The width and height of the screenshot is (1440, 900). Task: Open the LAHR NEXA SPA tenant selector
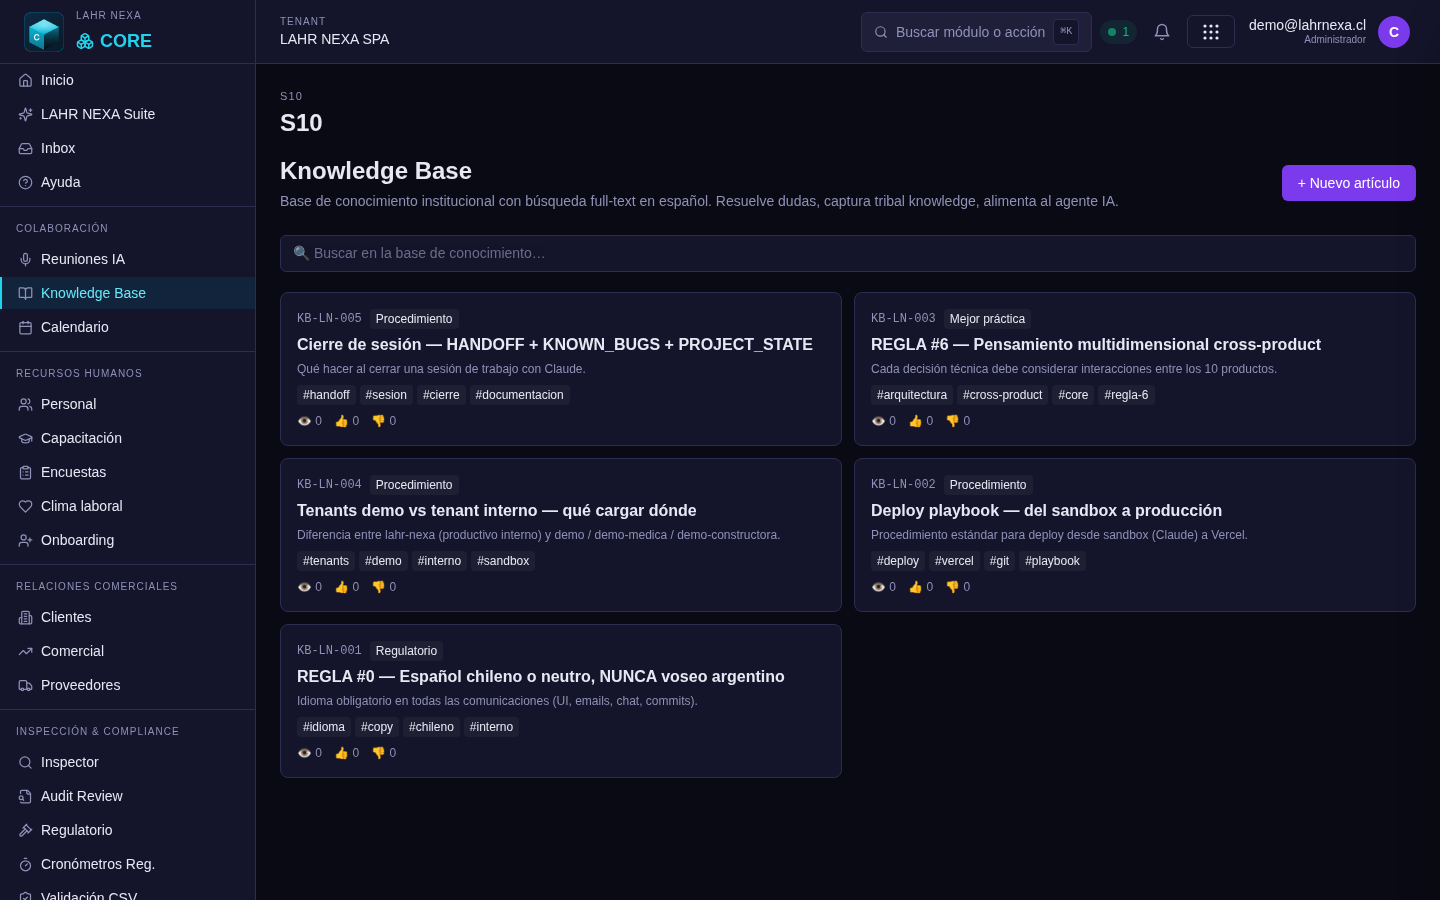click(334, 39)
